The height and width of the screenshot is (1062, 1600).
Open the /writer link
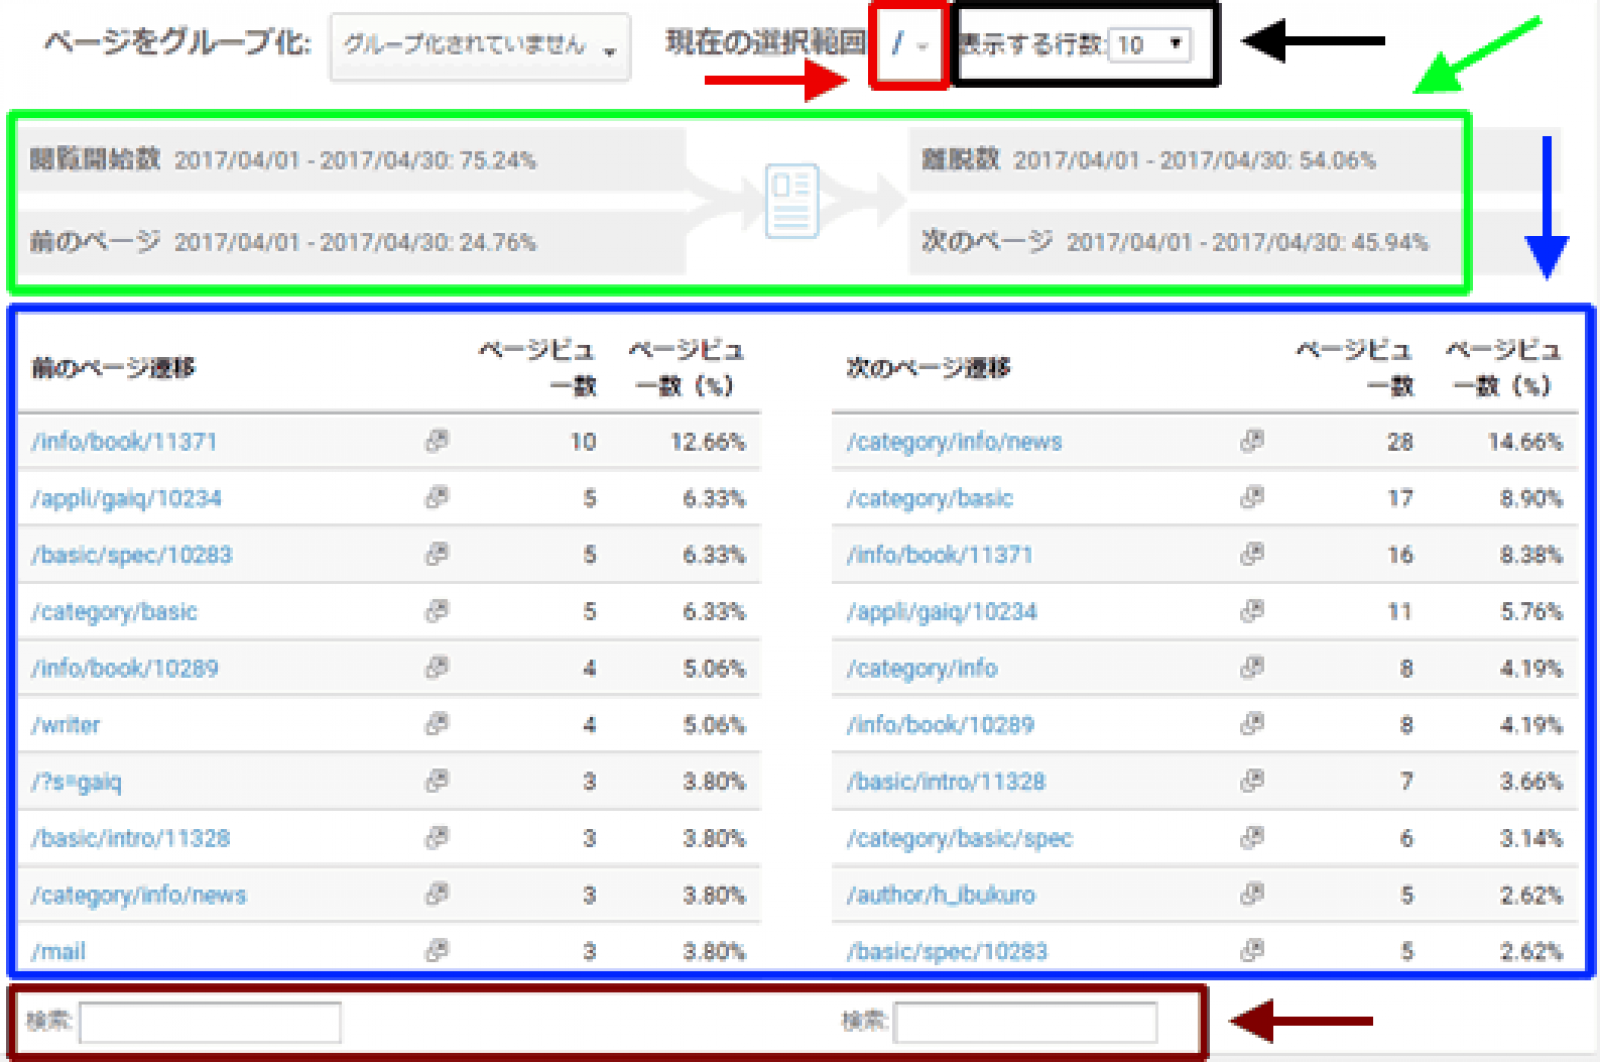pyautogui.click(x=66, y=725)
